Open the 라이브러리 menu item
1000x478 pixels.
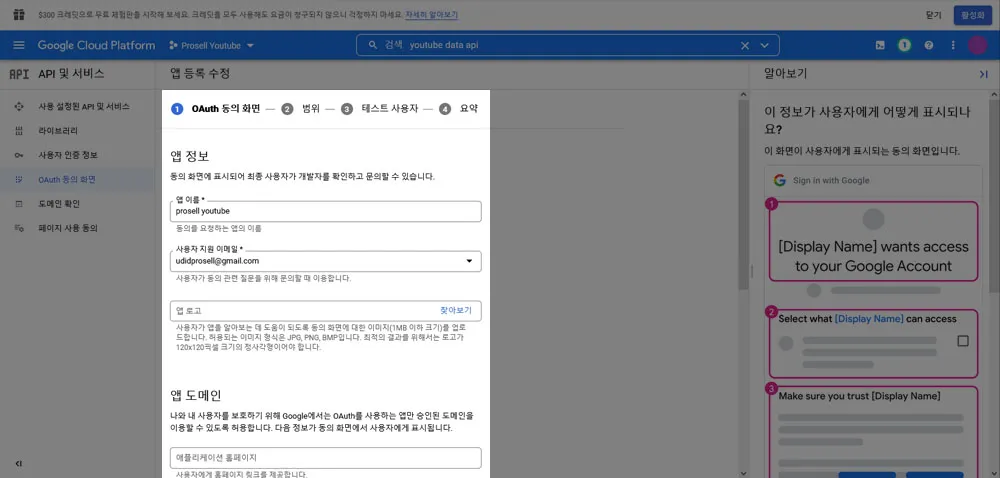click(x=59, y=131)
